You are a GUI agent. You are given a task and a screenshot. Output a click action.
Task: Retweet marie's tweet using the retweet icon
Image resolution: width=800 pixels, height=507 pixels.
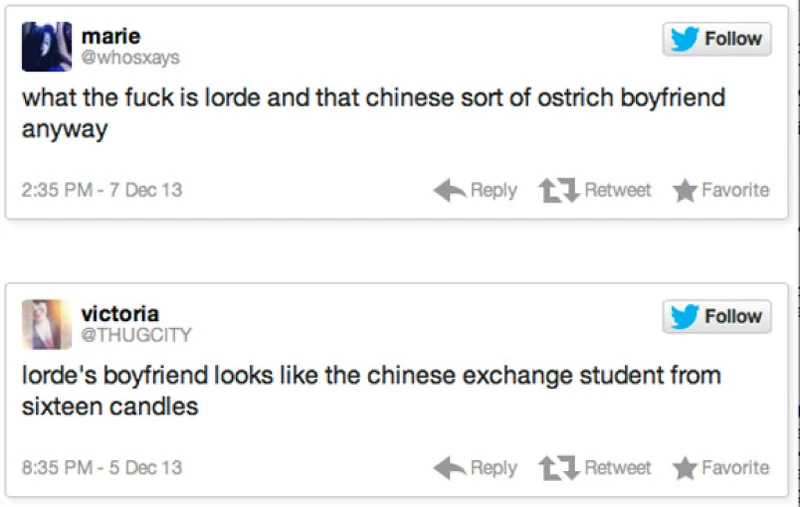(557, 190)
